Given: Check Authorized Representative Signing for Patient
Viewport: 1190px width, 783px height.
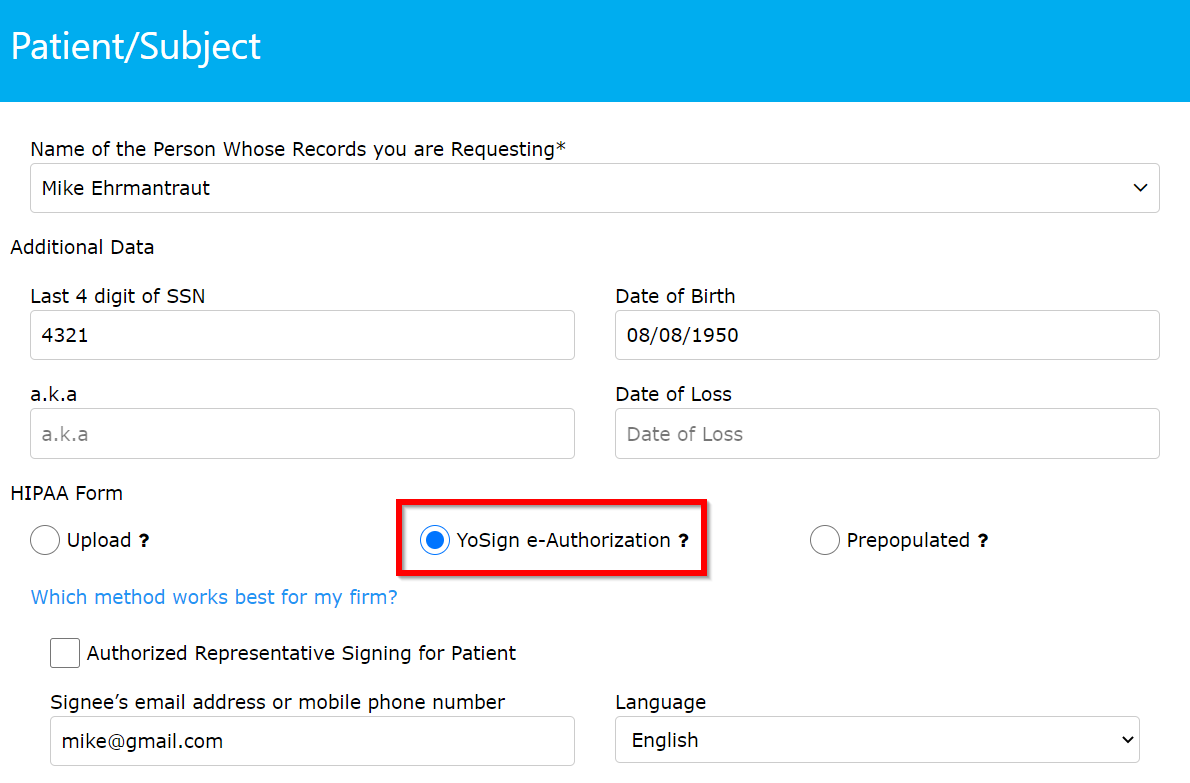Looking at the screenshot, I should point(64,652).
